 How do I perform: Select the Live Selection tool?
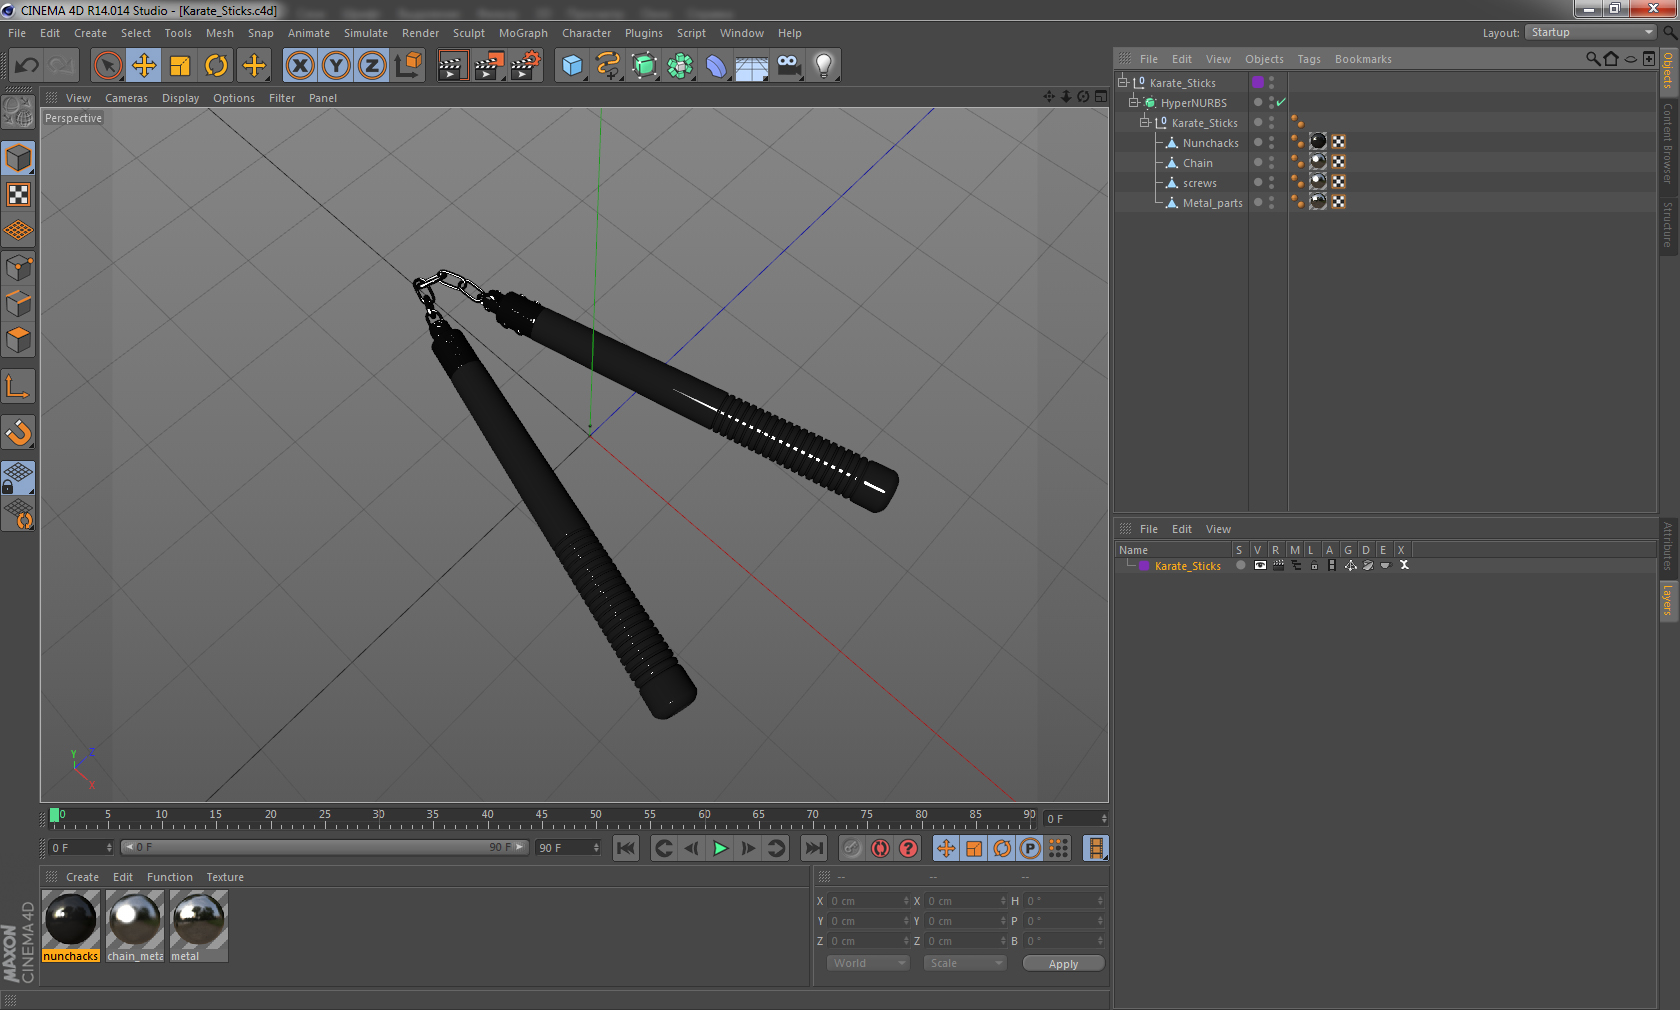pyautogui.click(x=108, y=66)
